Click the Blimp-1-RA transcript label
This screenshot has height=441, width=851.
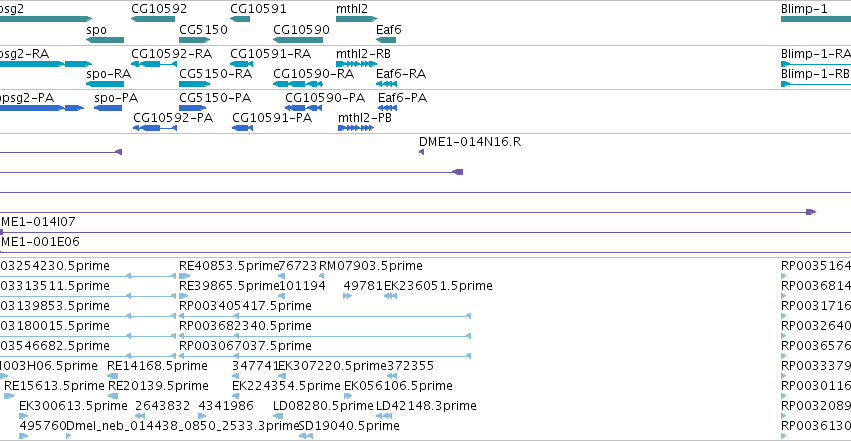point(816,54)
